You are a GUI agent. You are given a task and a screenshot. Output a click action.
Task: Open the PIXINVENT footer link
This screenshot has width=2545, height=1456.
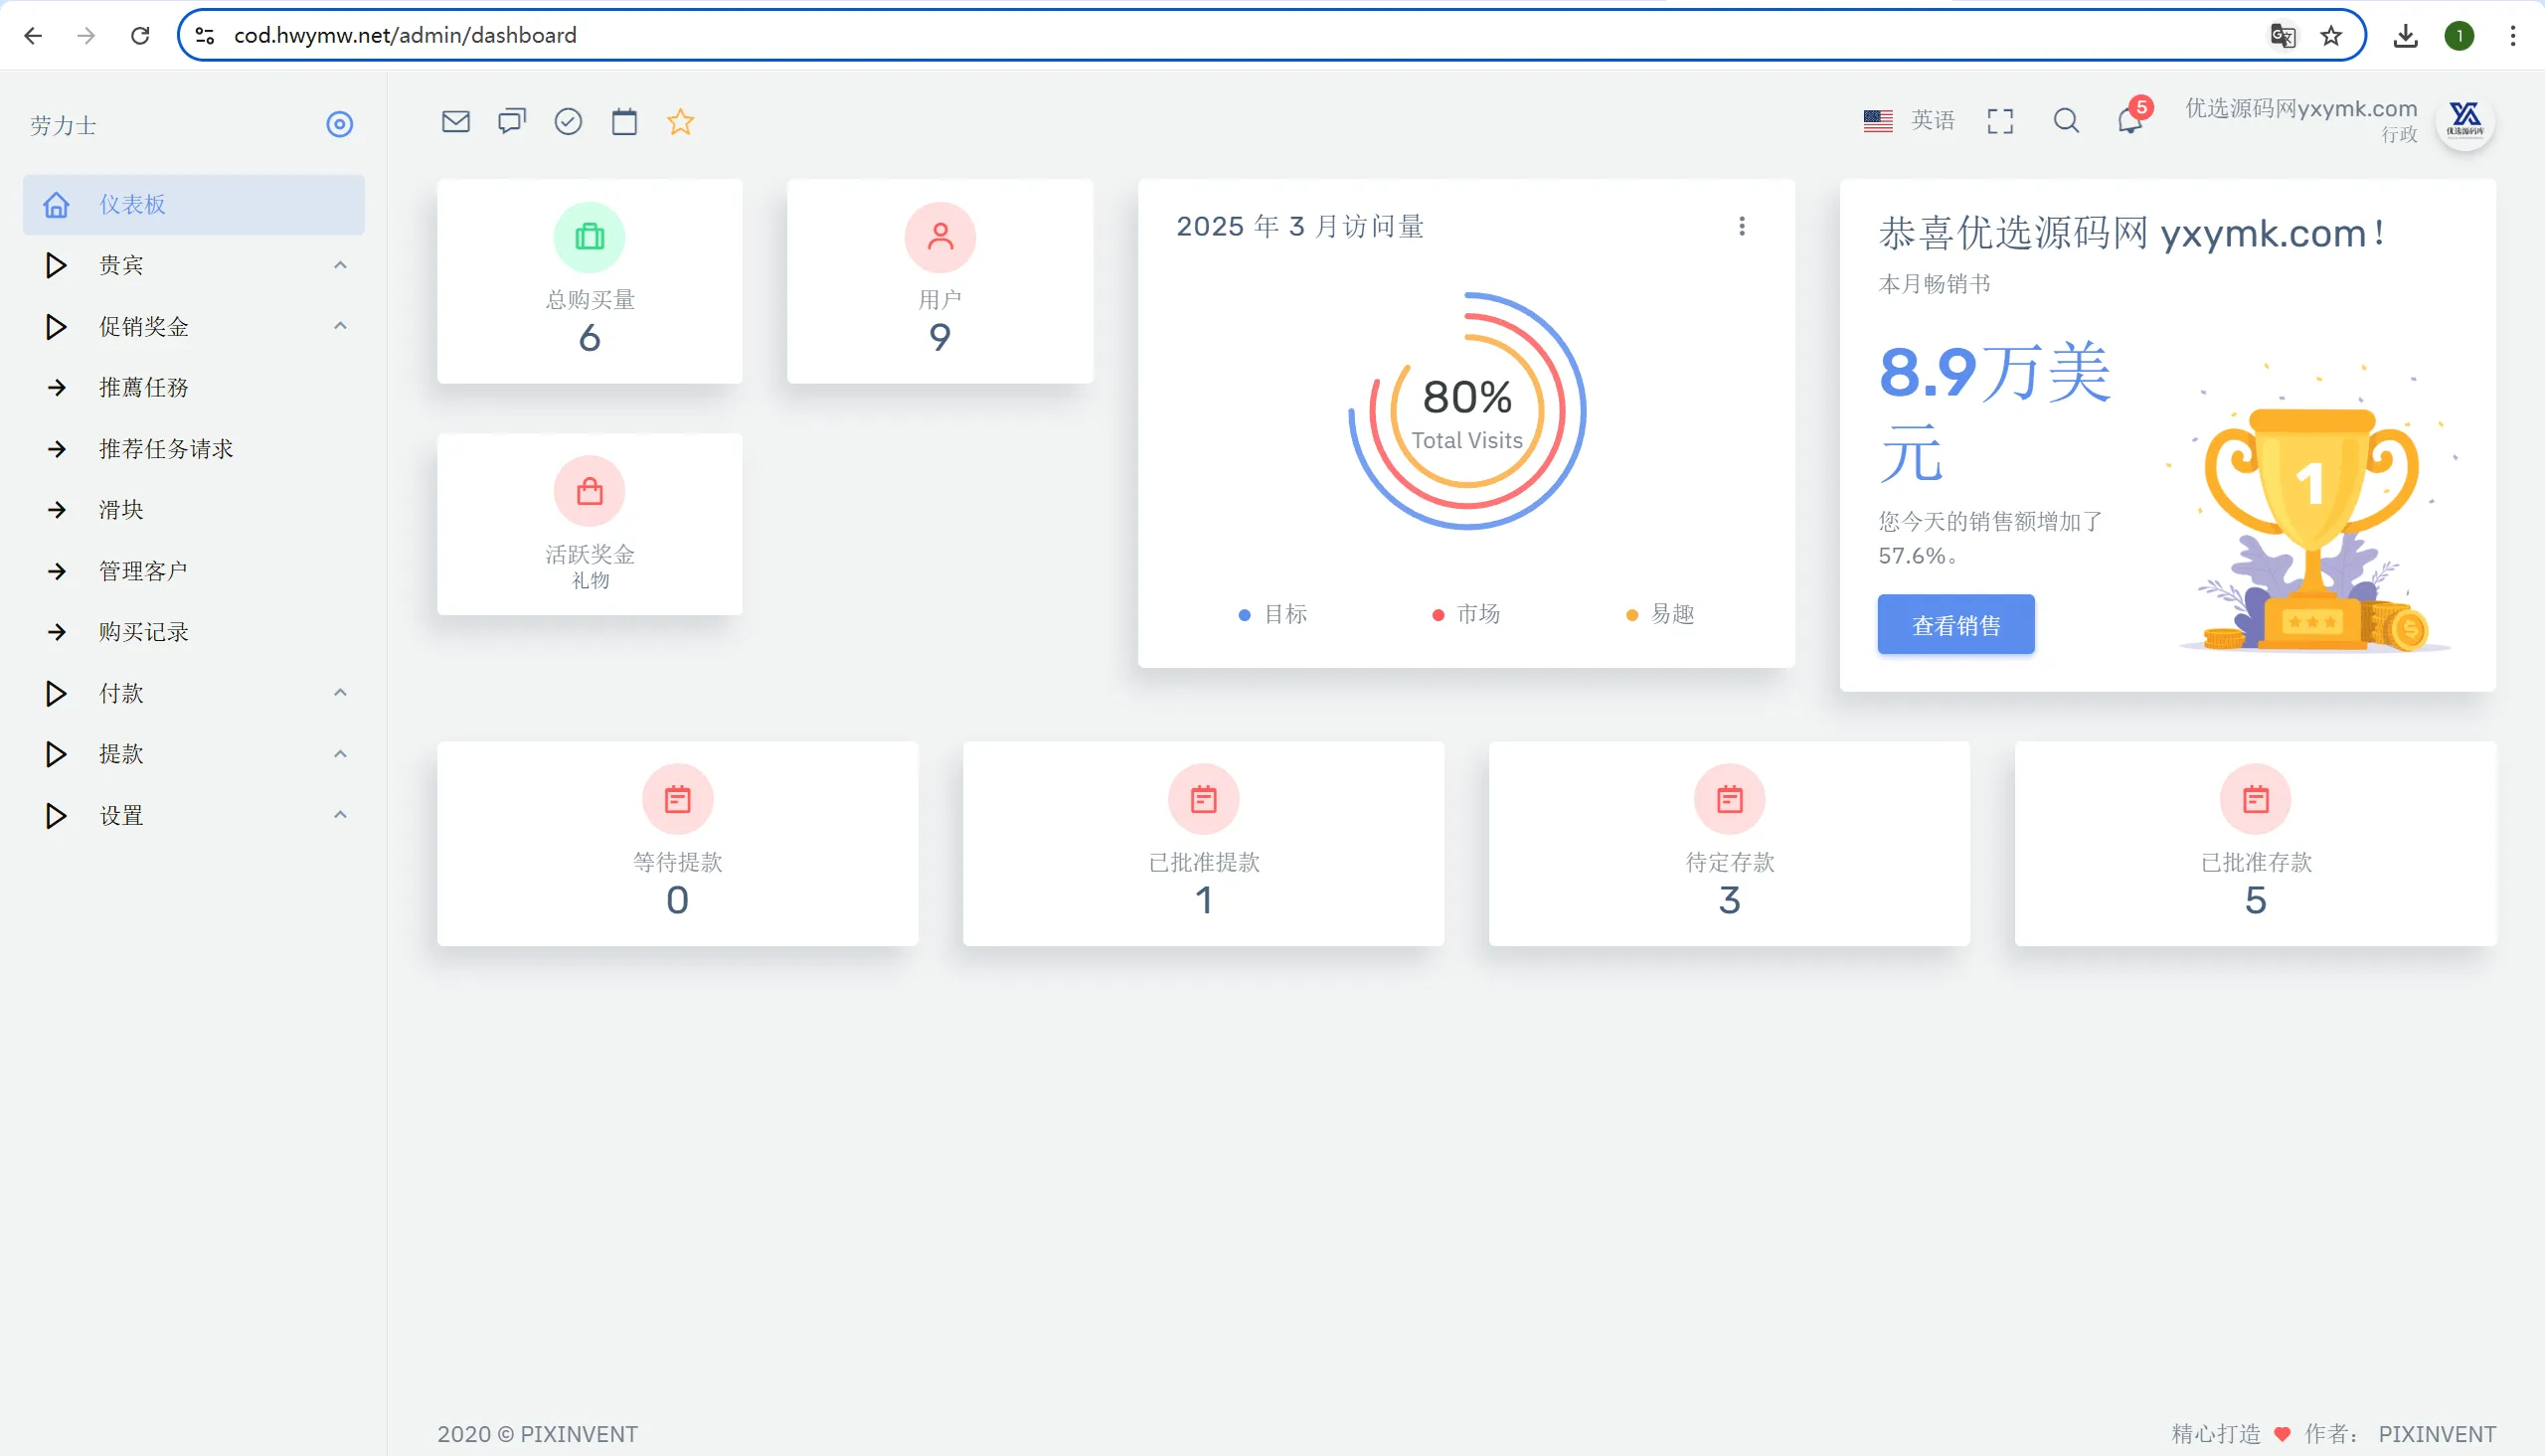(2436, 1434)
